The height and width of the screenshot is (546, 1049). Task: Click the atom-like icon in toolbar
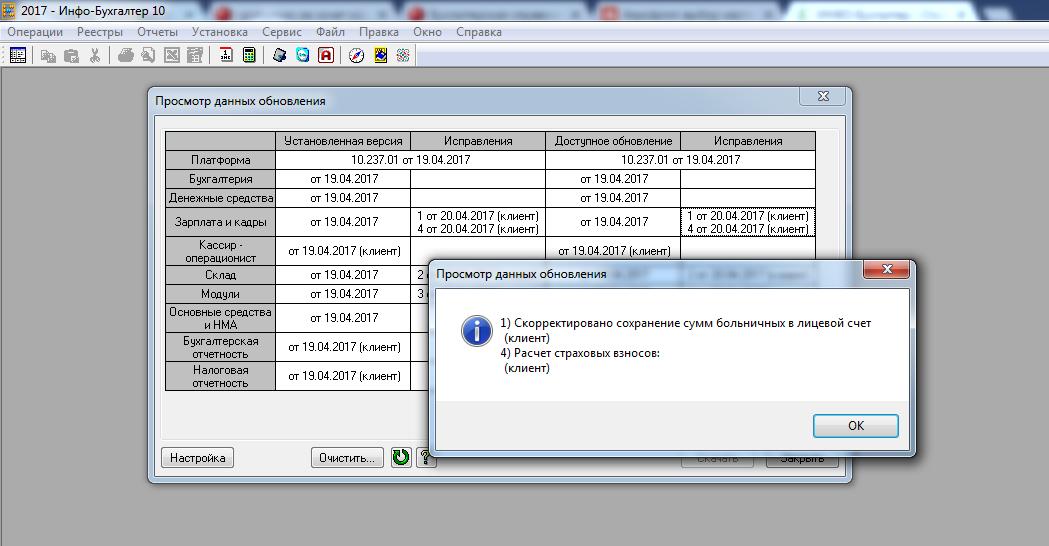coord(403,56)
